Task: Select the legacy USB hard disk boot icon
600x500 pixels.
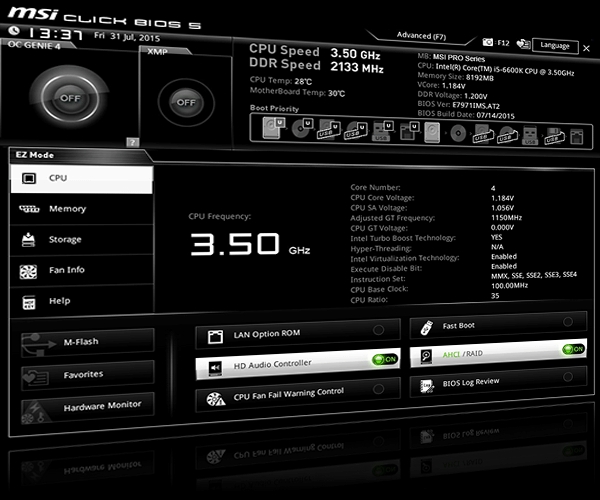Action: pos(482,135)
